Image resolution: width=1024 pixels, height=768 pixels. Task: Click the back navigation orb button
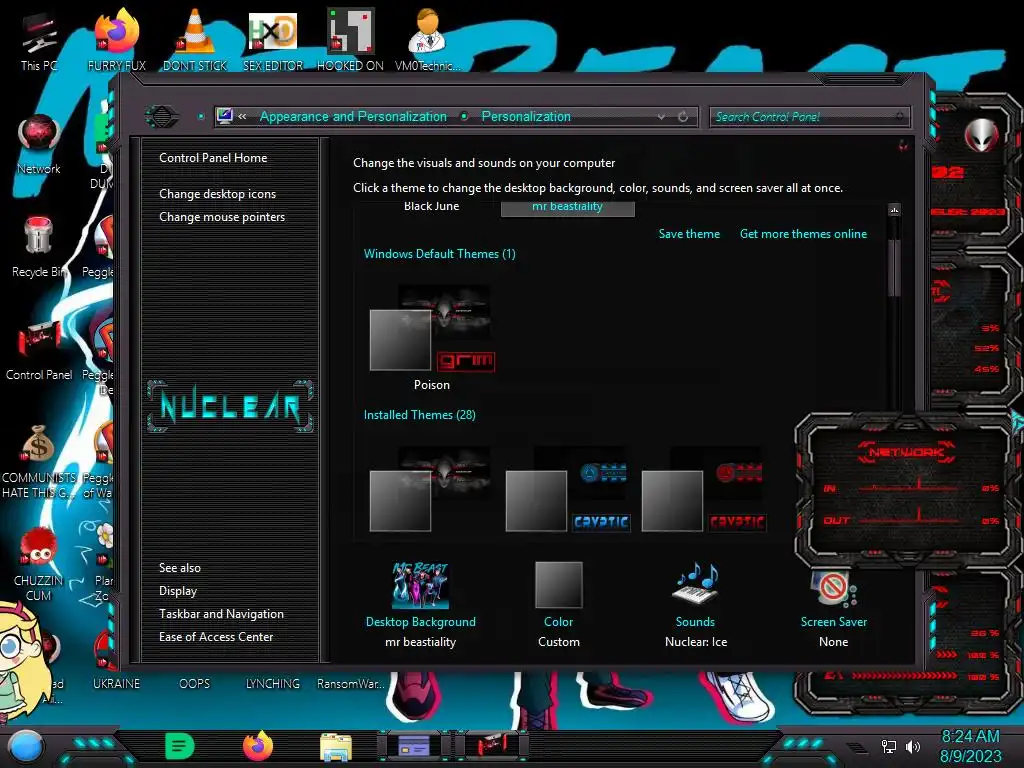pos(162,117)
